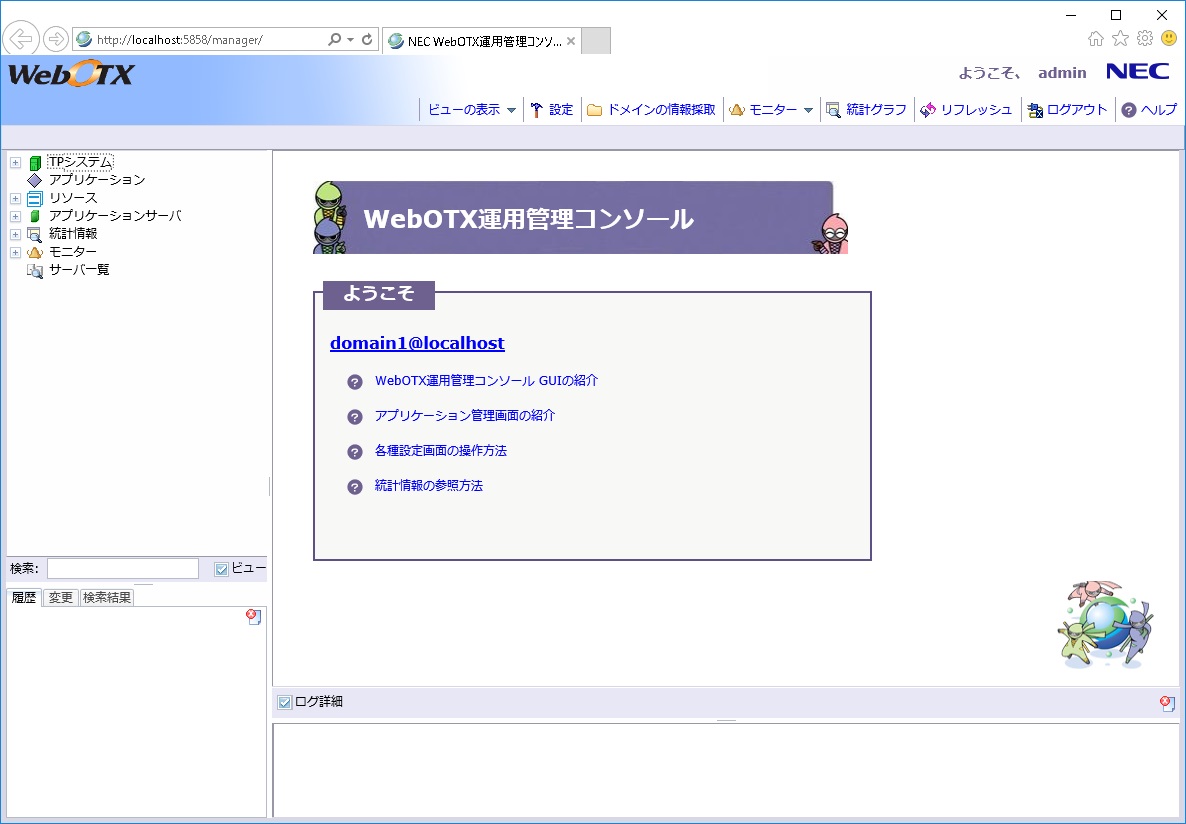Click the 統計グラフ toolbar icon
This screenshot has width=1186, height=824.
833,110
